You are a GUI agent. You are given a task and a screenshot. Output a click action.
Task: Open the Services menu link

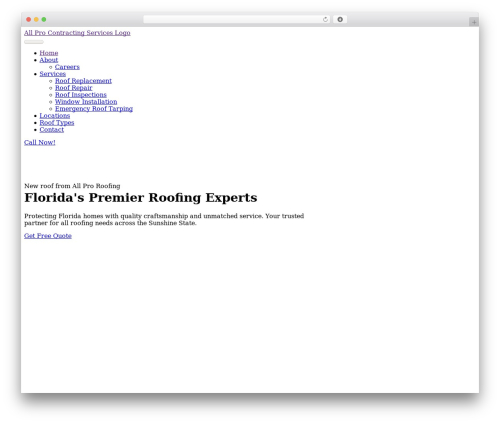[x=53, y=74]
